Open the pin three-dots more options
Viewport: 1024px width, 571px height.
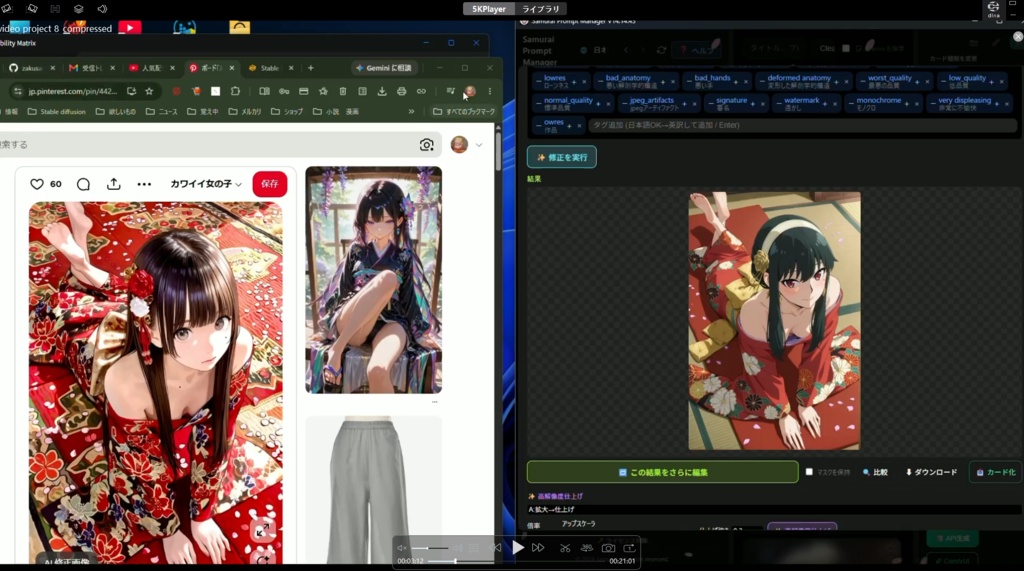point(144,184)
